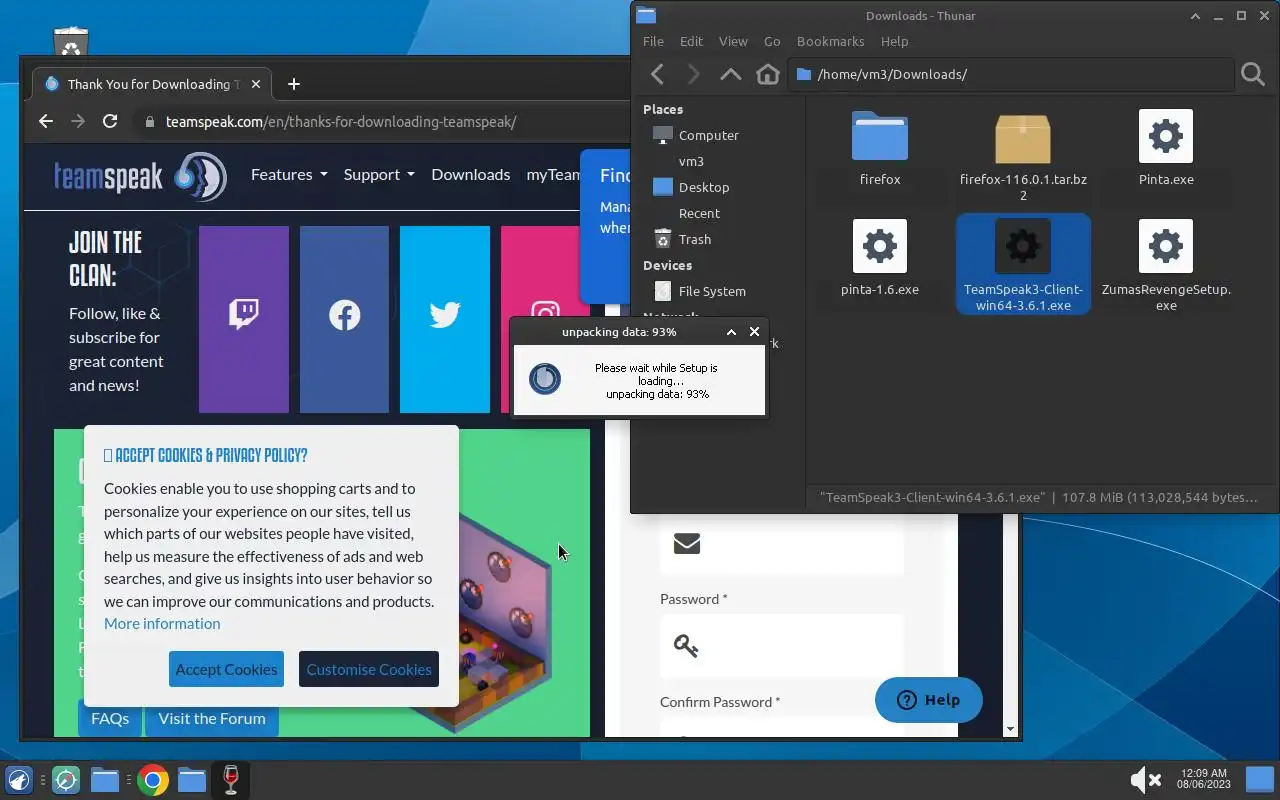The image size is (1280, 800).
Task: Open the Go menu in Thunar
Action: pyautogui.click(x=772, y=41)
